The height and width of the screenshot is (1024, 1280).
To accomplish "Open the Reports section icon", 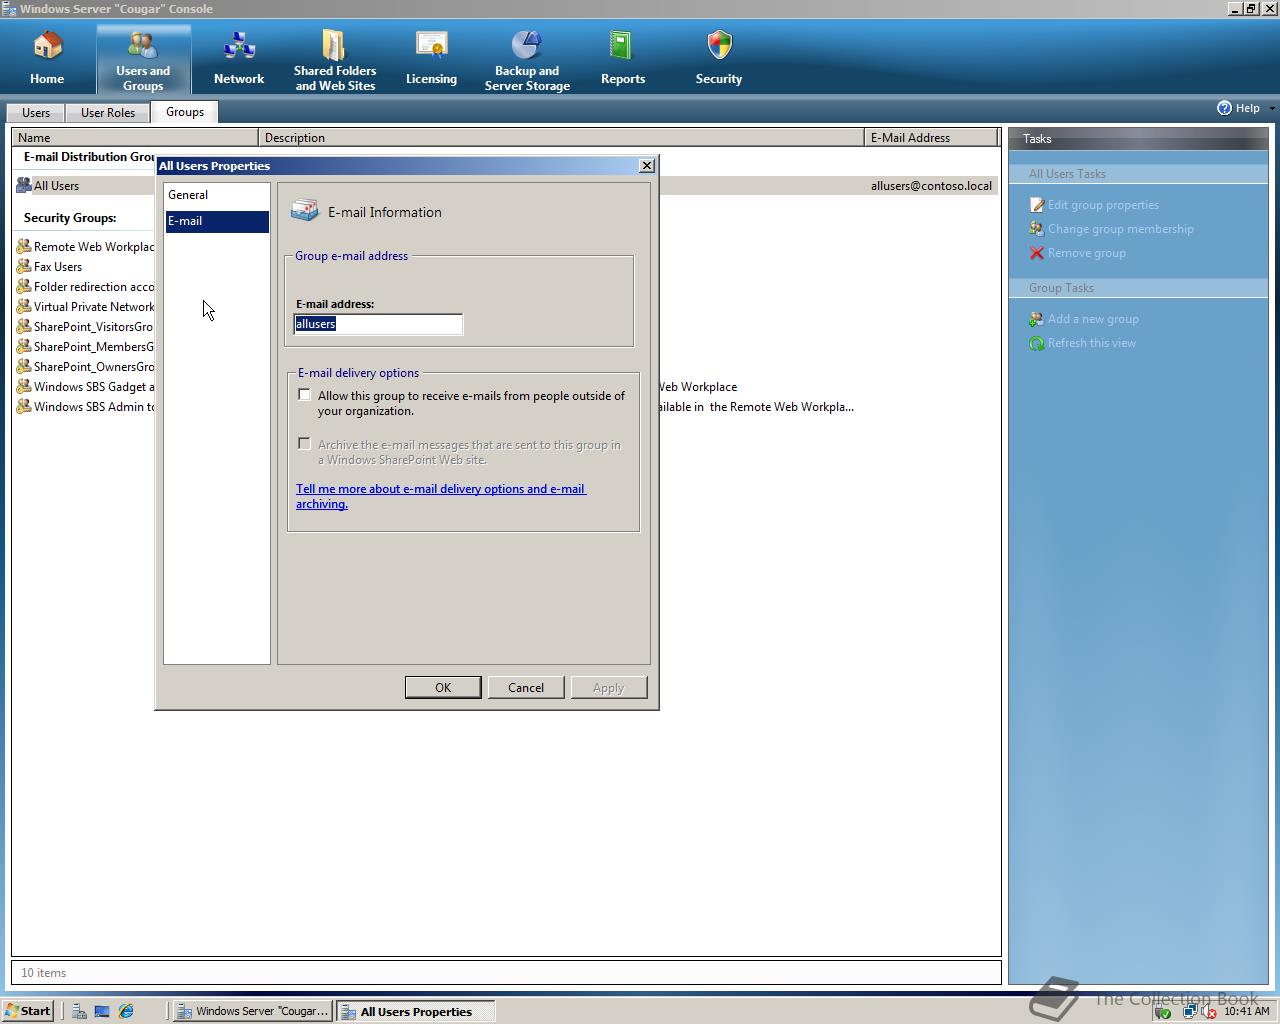I will click(622, 46).
